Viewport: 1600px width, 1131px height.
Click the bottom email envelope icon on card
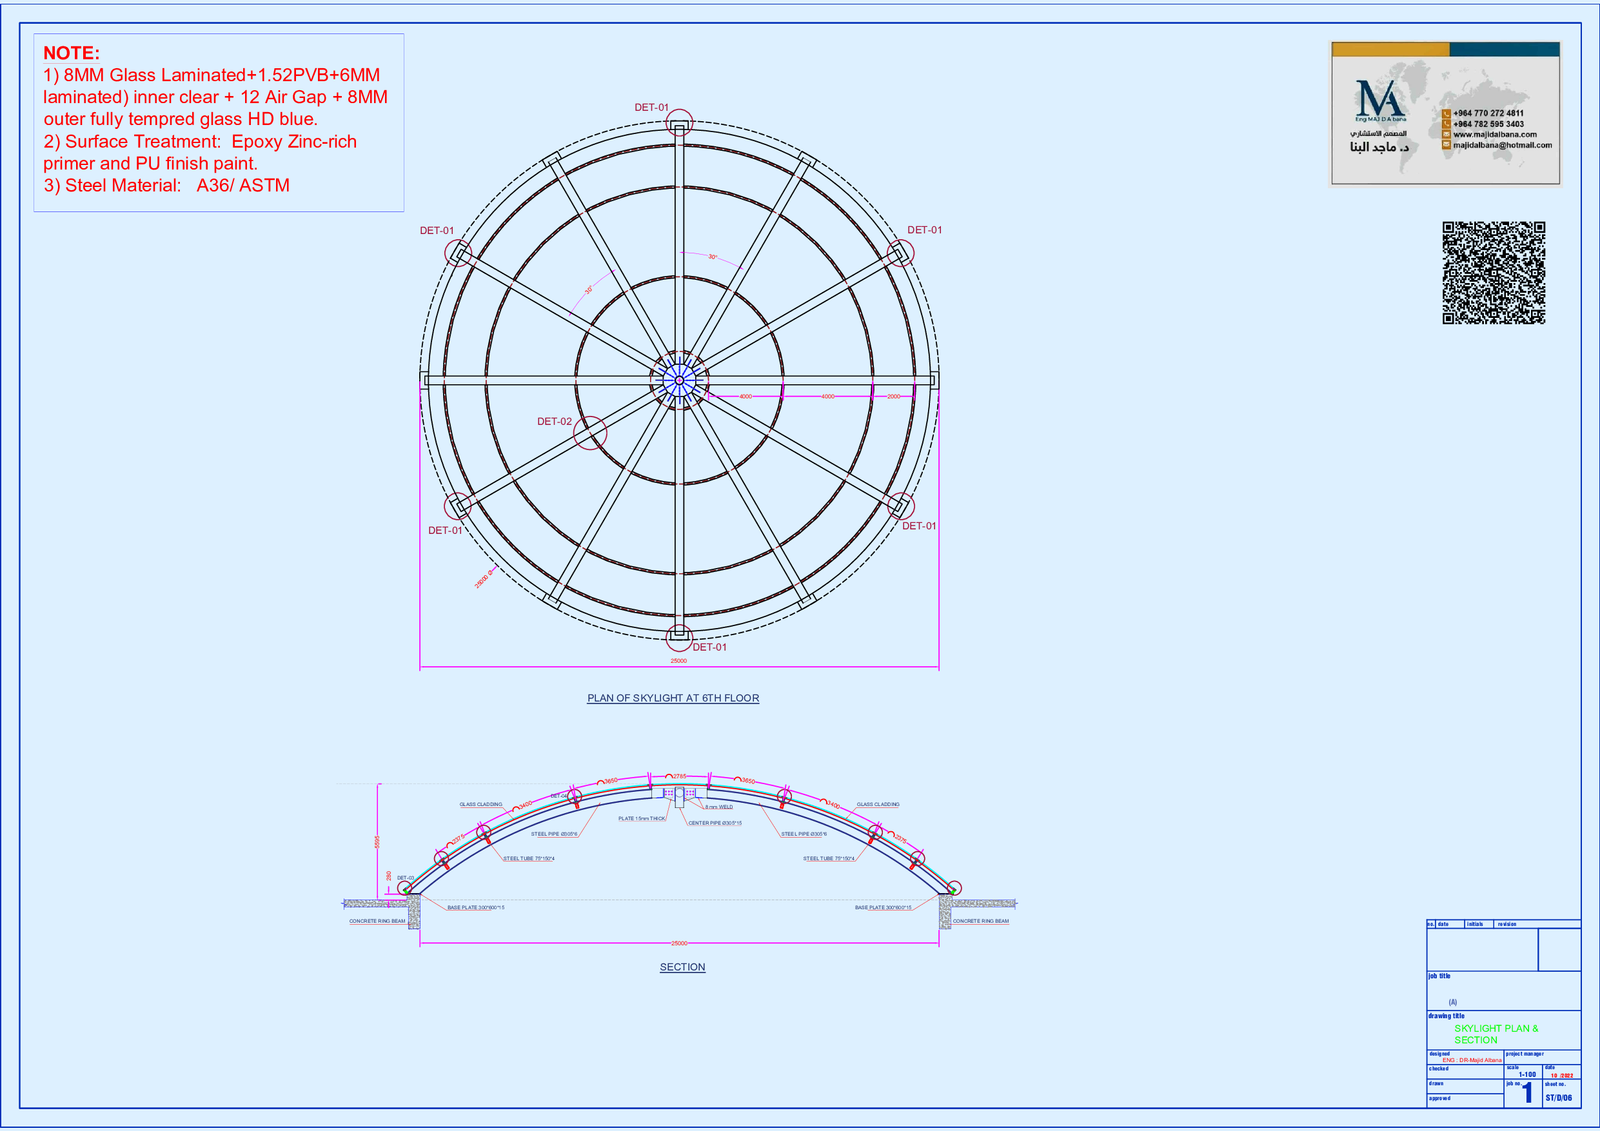click(1446, 145)
